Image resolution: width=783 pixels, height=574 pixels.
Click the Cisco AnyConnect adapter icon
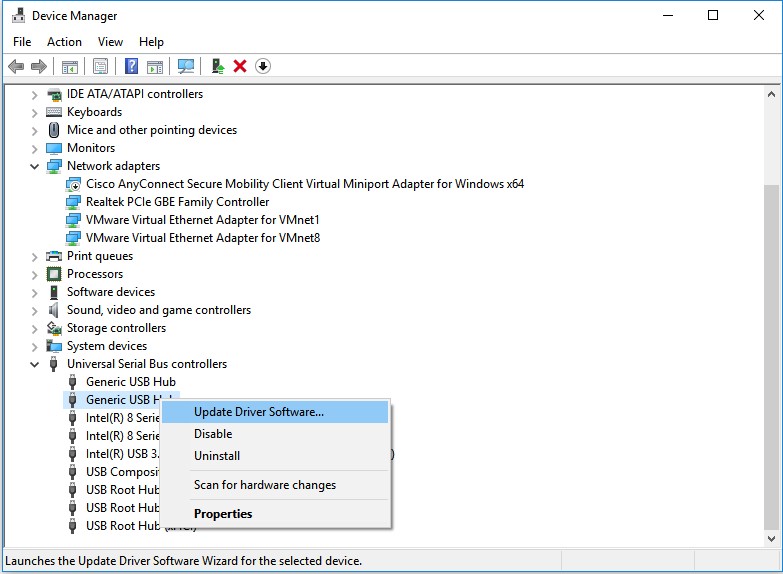73,184
